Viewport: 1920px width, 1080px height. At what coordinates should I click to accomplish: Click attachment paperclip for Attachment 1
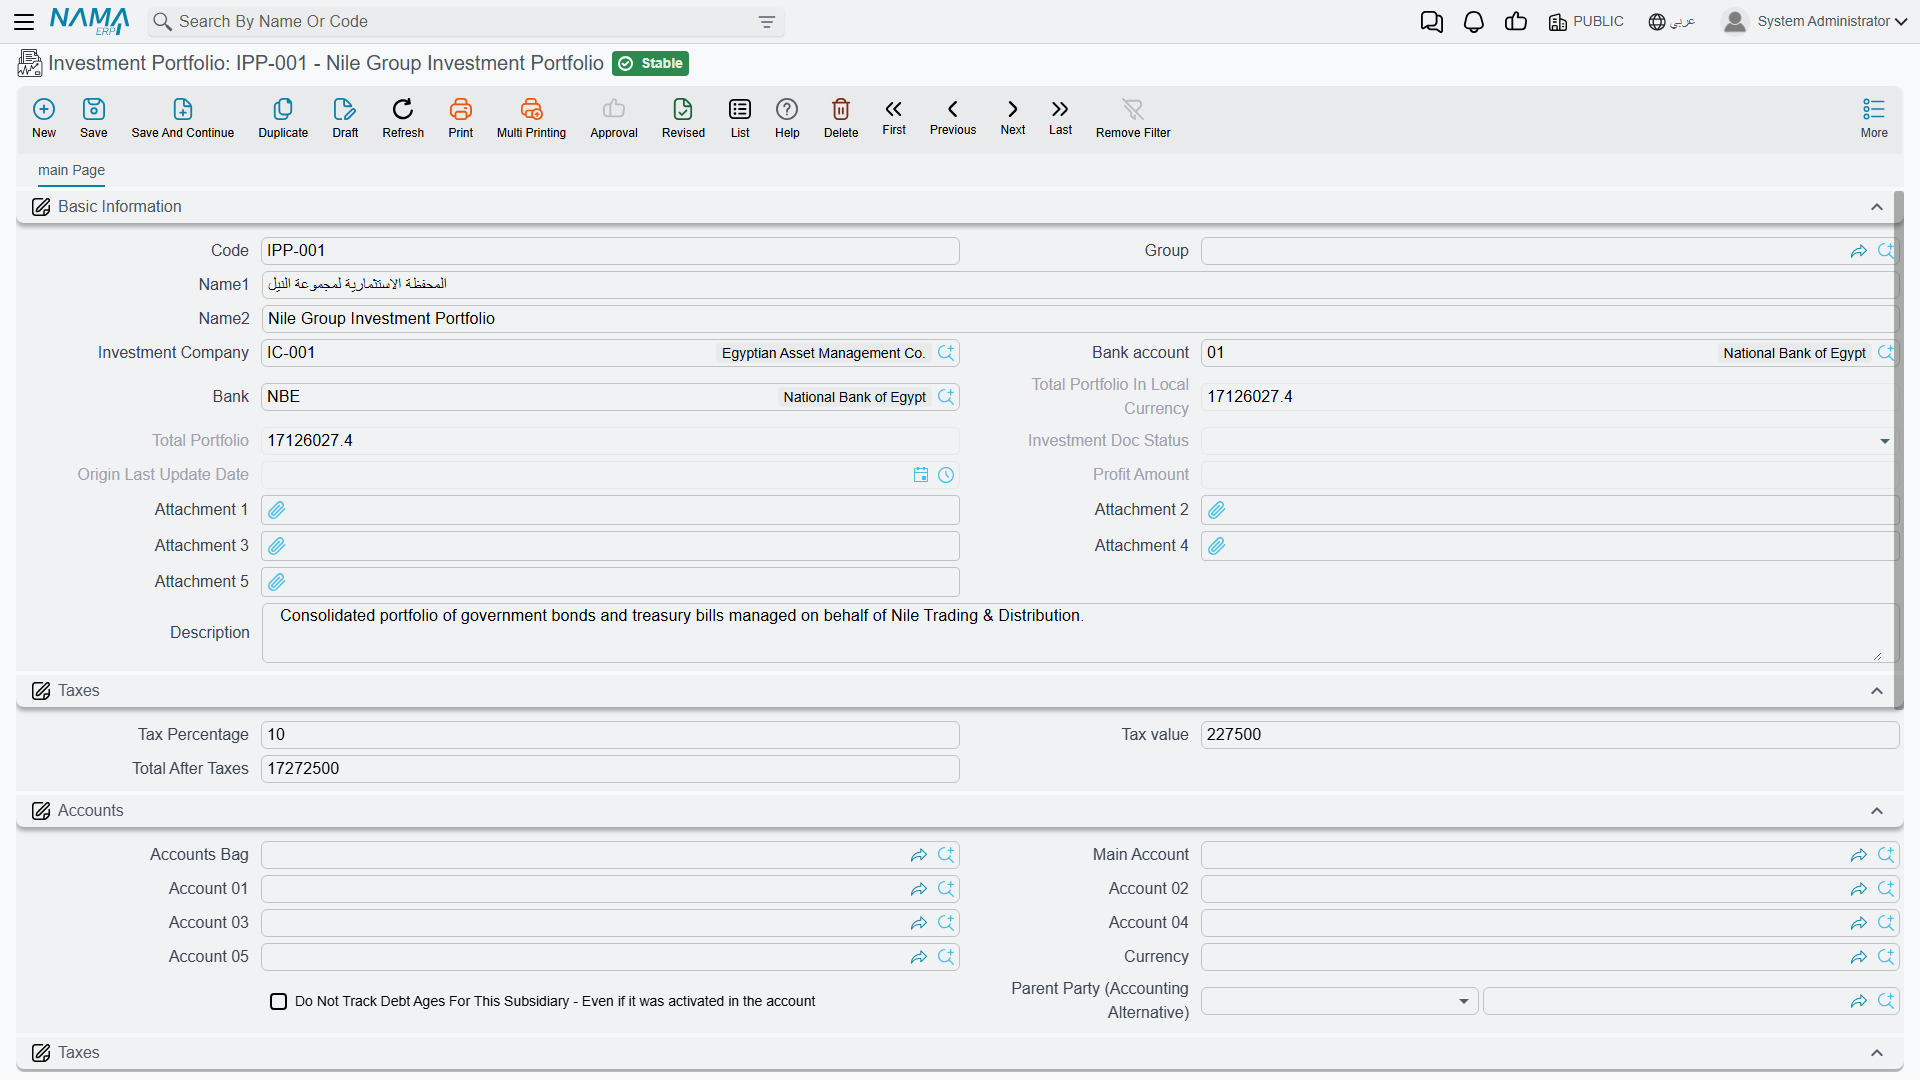277,510
